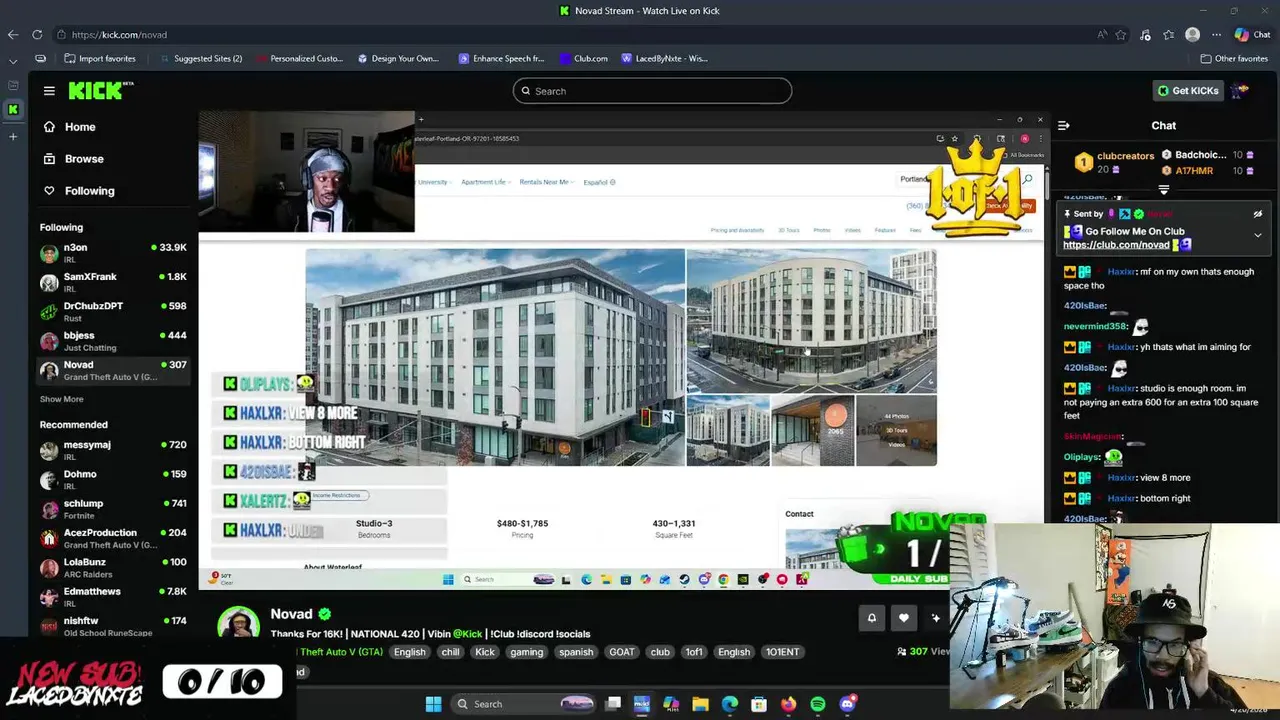Image resolution: width=1280 pixels, height=720 pixels.
Task: Open Dohmo's recommended channel
Action: (113, 479)
